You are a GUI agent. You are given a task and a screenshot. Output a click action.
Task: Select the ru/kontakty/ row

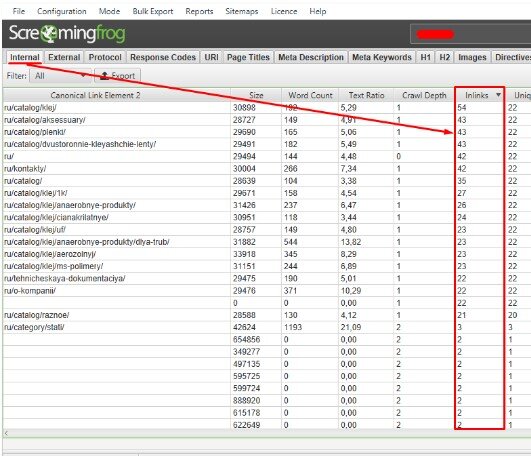click(x=267, y=169)
